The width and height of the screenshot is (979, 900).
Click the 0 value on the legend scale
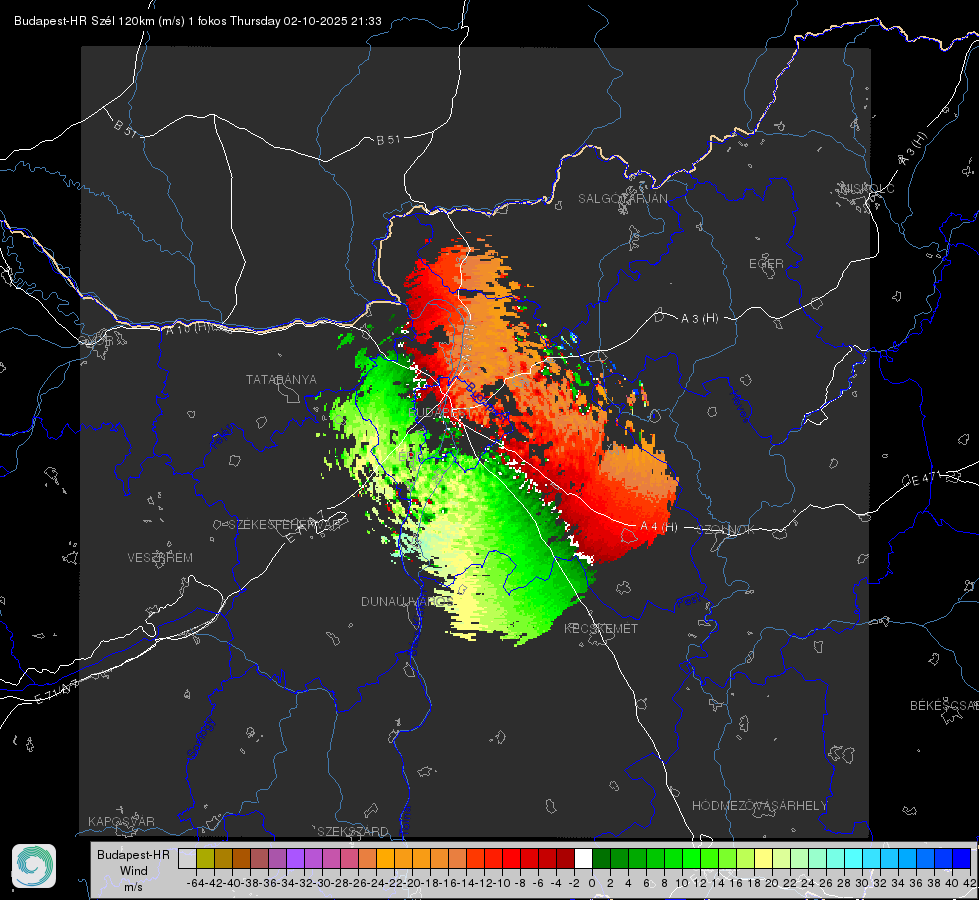[x=592, y=883]
